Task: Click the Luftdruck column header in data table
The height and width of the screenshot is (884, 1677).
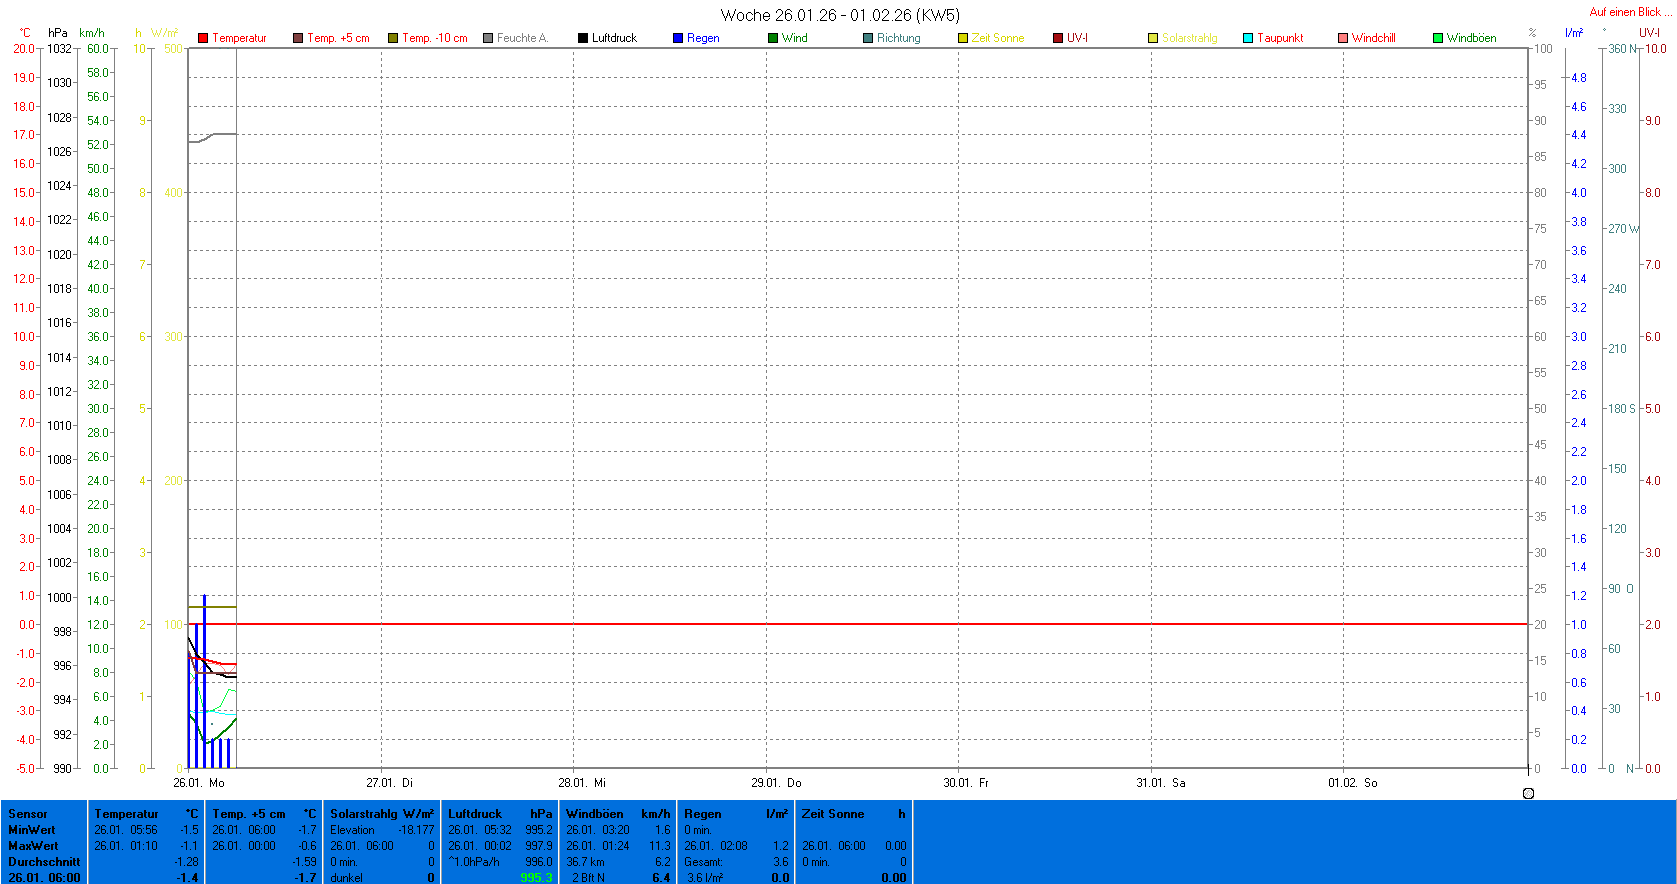Action: coord(475,814)
